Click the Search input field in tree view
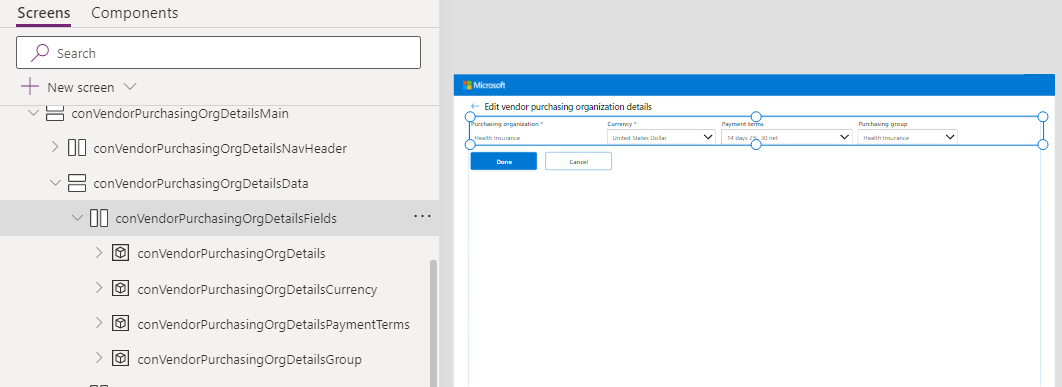The height and width of the screenshot is (387, 1062). pyautogui.click(x=218, y=53)
